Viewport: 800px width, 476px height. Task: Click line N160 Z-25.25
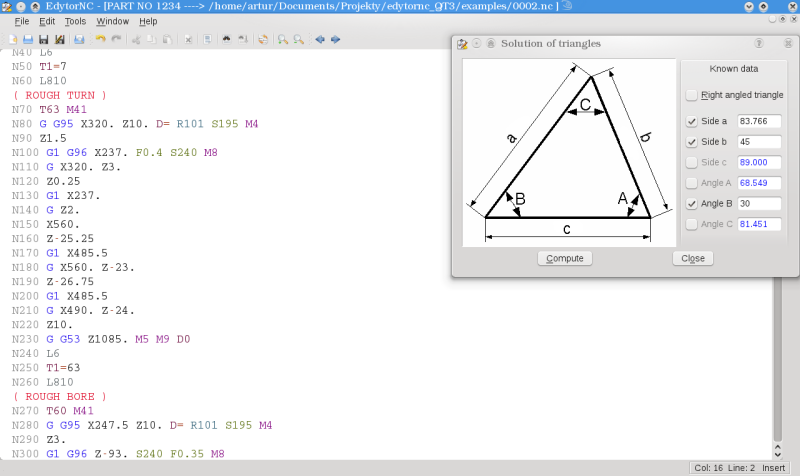point(53,239)
